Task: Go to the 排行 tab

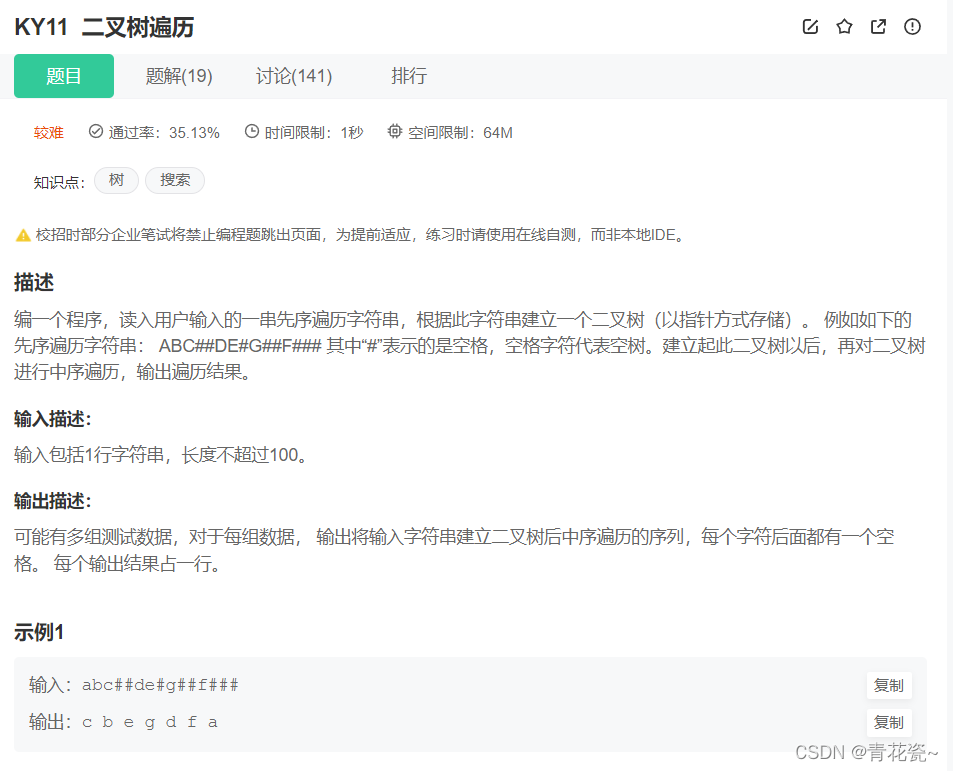Action: (x=409, y=76)
